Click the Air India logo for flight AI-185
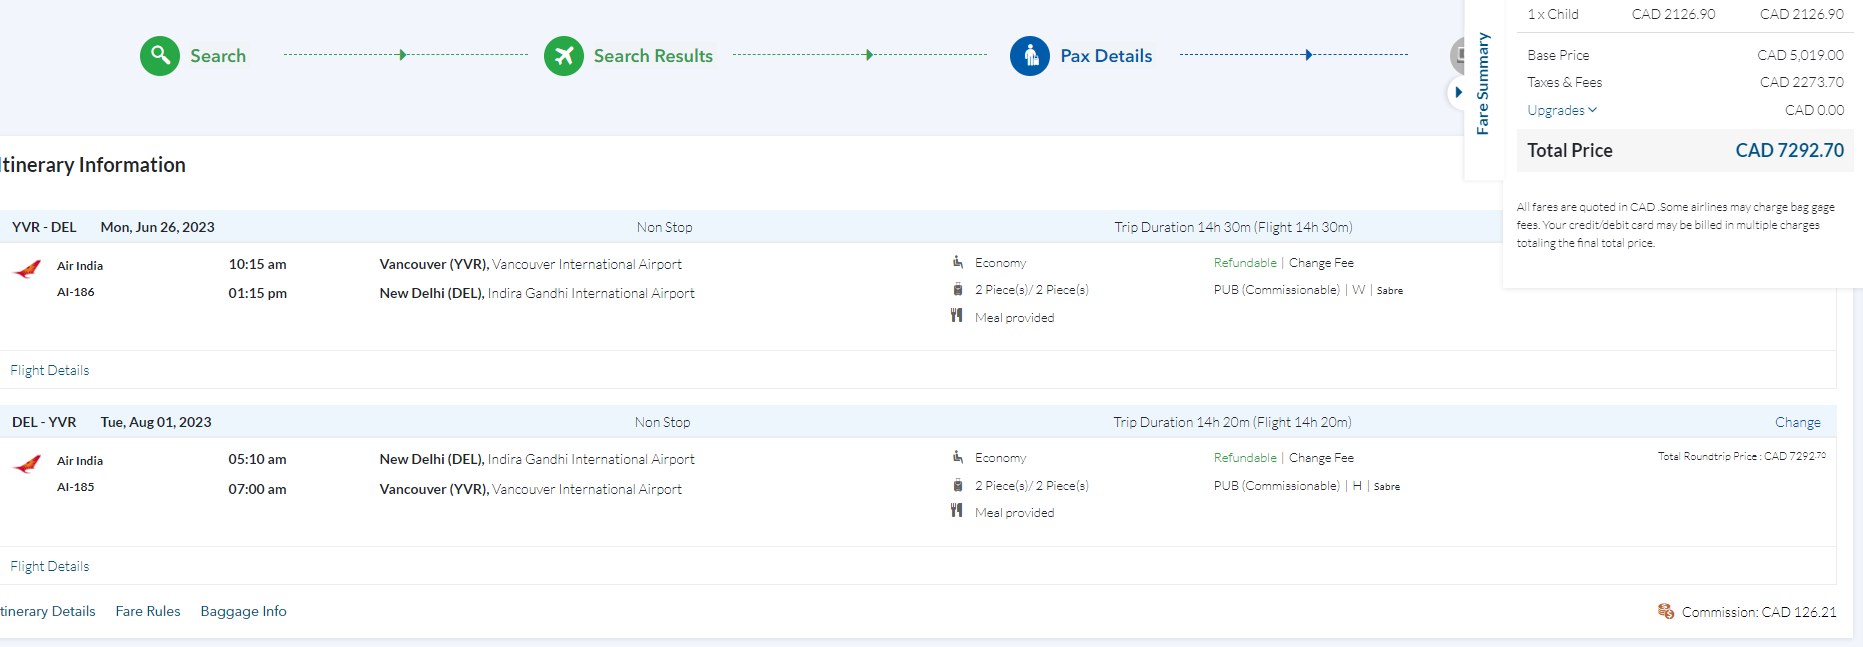This screenshot has width=1863, height=647. tap(28, 464)
